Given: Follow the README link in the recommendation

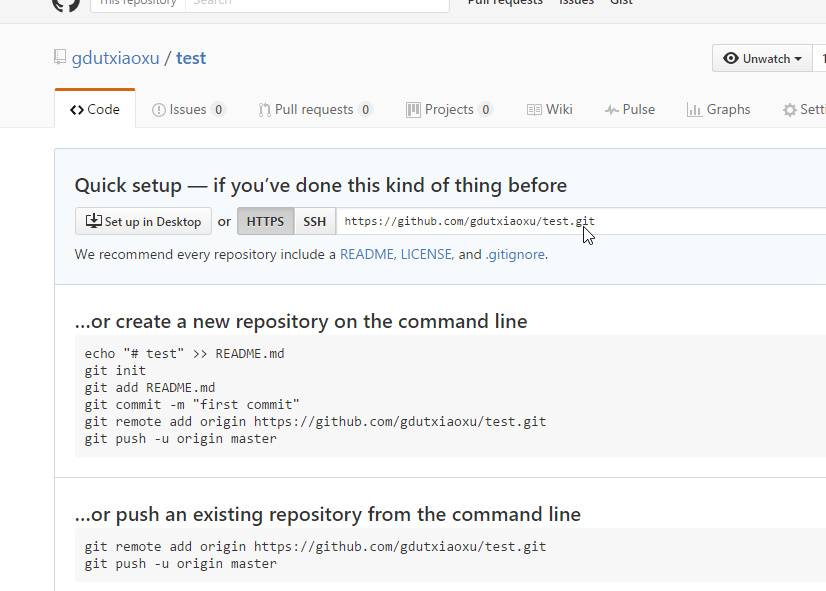Looking at the screenshot, I should tap(366, 255).
